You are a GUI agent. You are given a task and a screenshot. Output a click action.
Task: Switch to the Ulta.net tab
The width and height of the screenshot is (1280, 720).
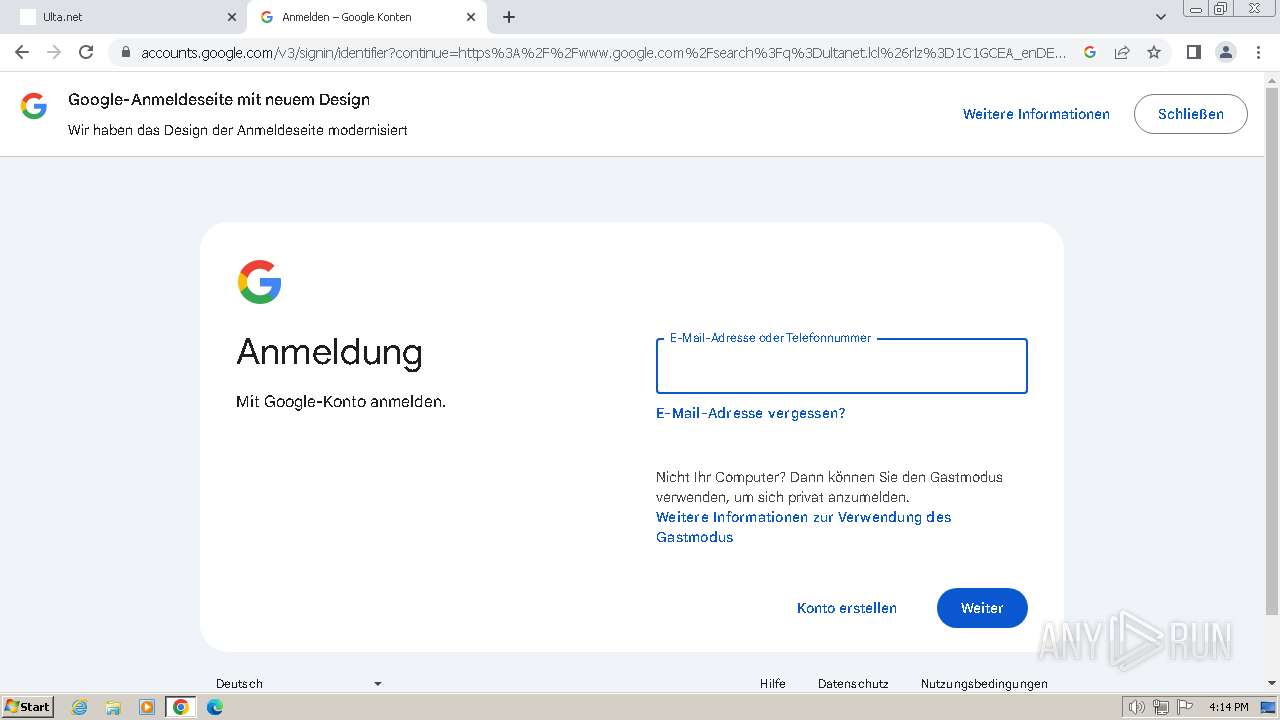tap(125, 17)
